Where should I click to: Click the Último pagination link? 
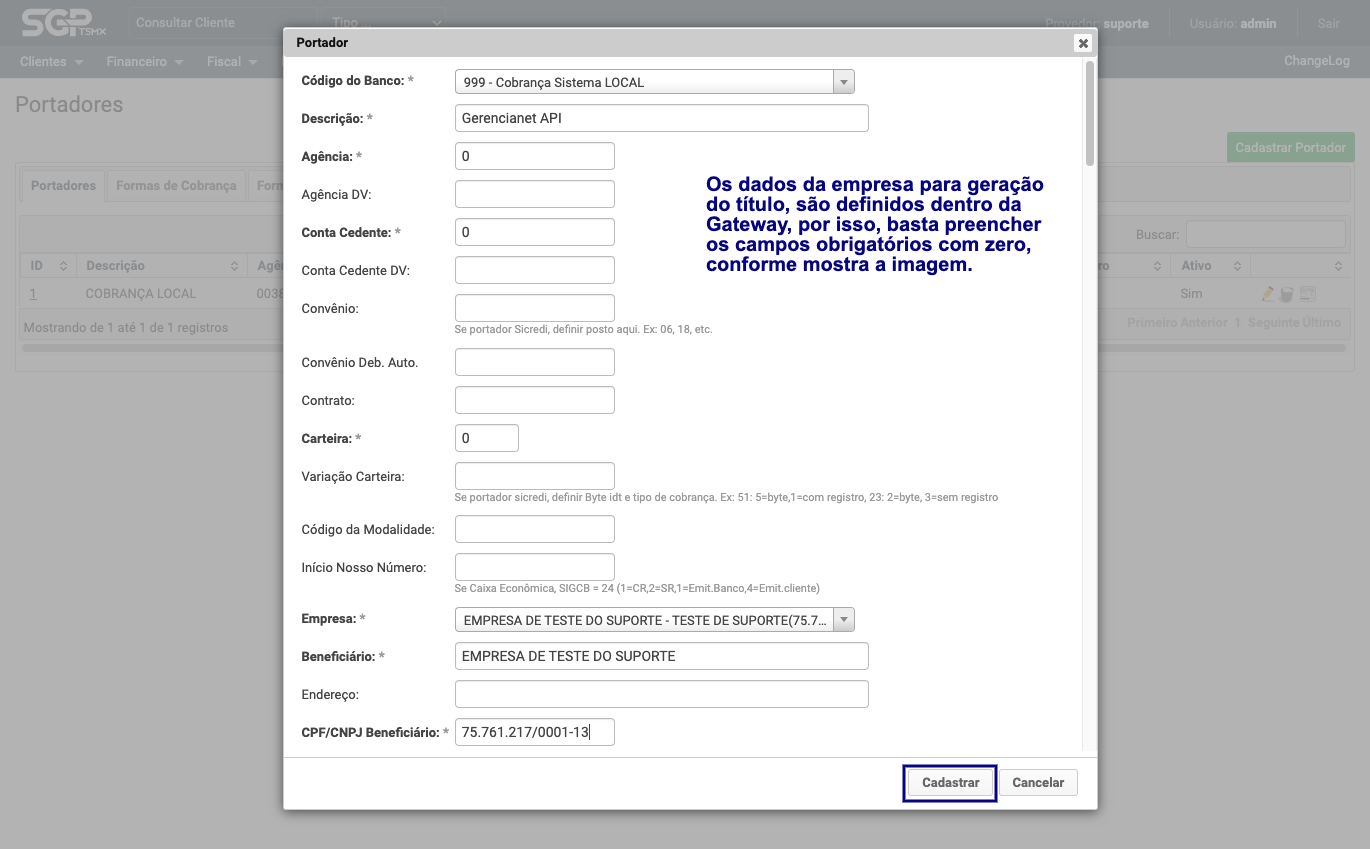(x=1321, y=323)
